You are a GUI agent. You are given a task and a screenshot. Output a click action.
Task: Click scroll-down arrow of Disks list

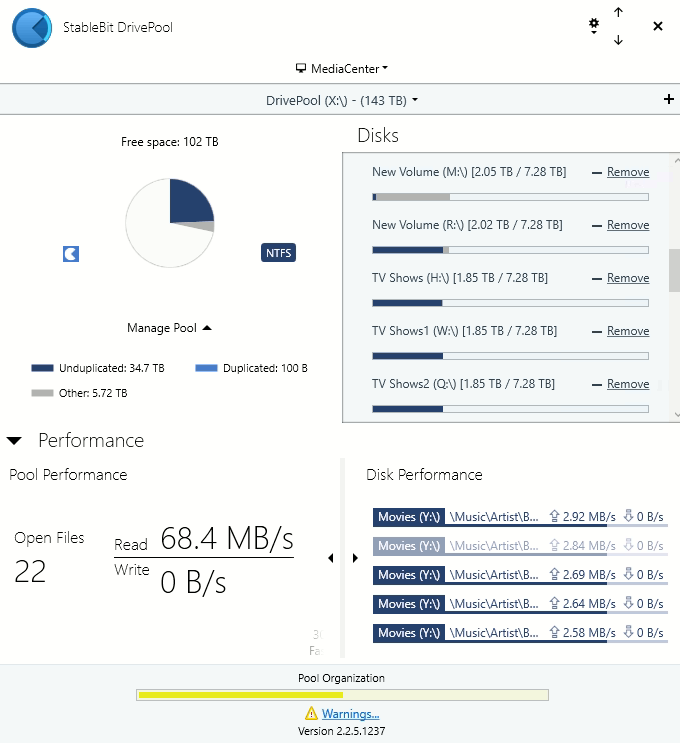tap(677, 415)
